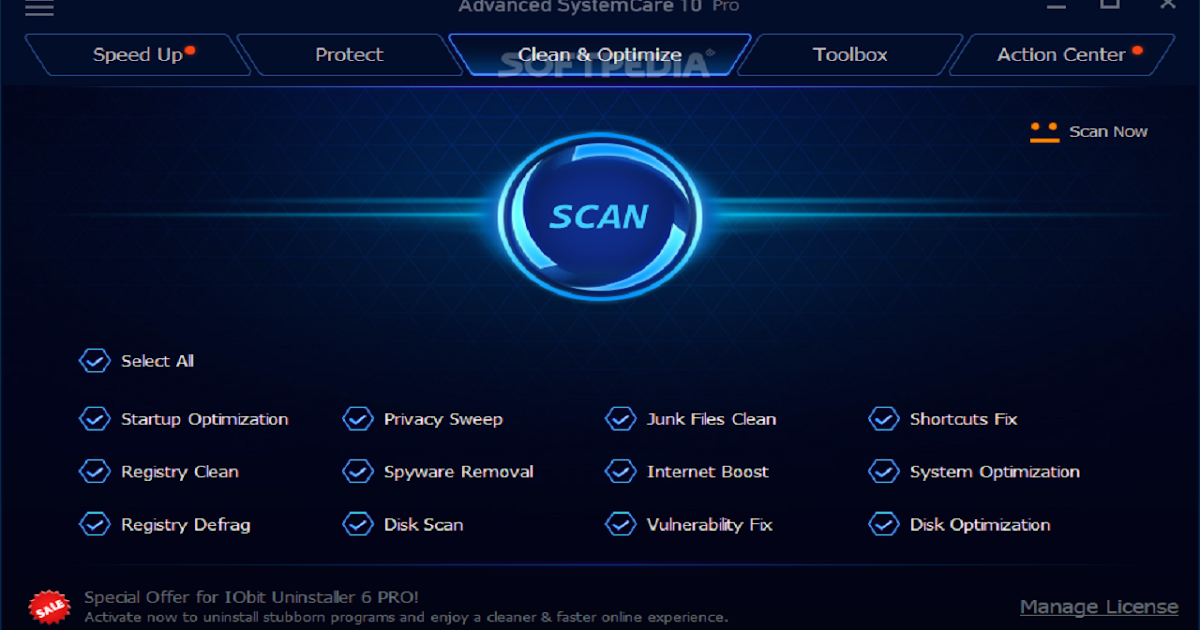Uncheck Spyware Removal

[x=358, y=472]
